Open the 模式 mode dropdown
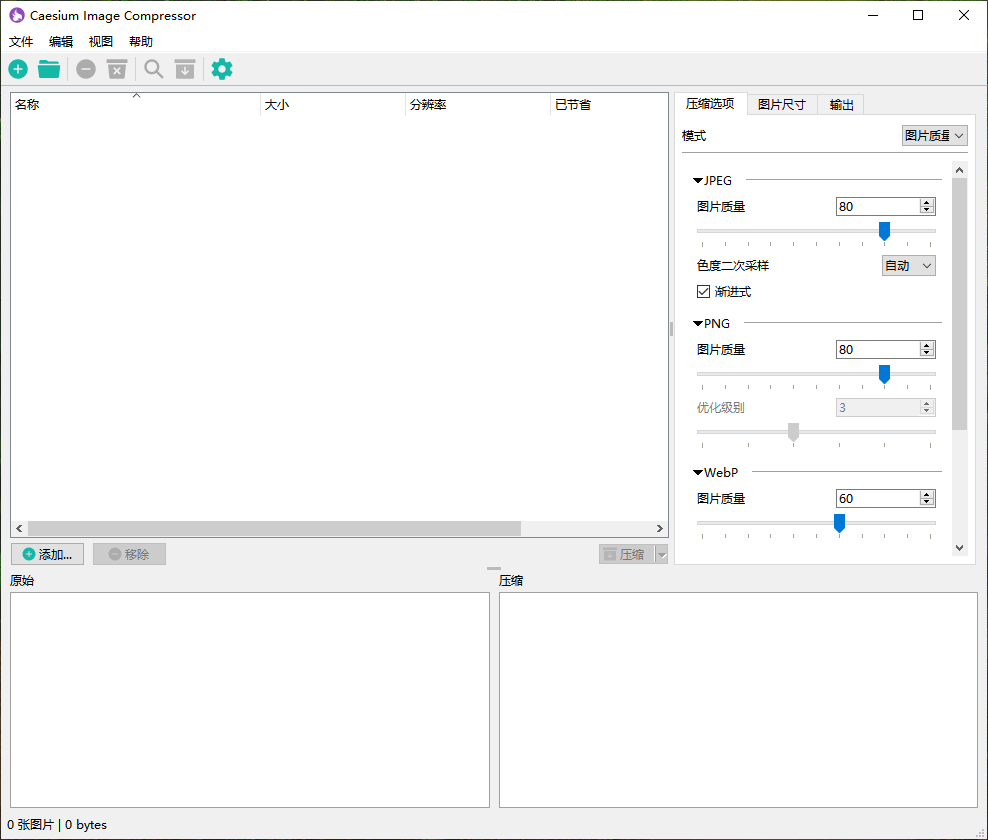 (934, 136)
